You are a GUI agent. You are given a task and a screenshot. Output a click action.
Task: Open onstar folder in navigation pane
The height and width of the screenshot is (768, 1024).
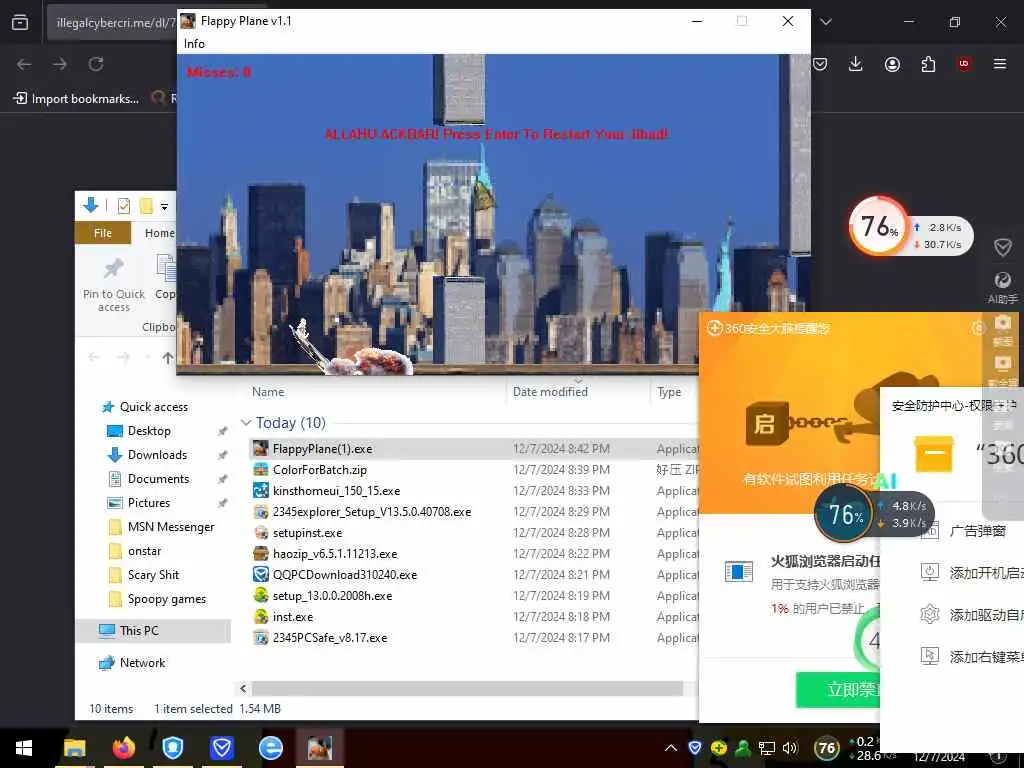(144, 551)
